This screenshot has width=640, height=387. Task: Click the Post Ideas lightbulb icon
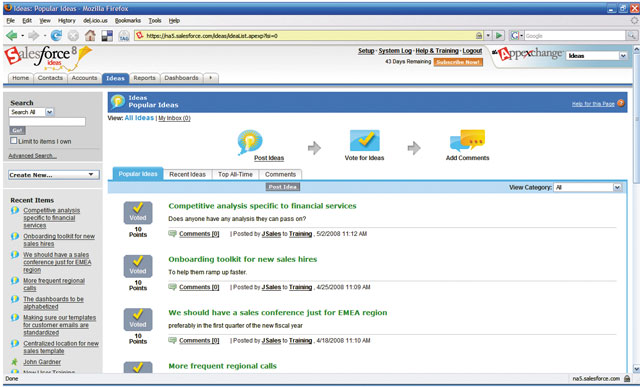click(250, 142)
